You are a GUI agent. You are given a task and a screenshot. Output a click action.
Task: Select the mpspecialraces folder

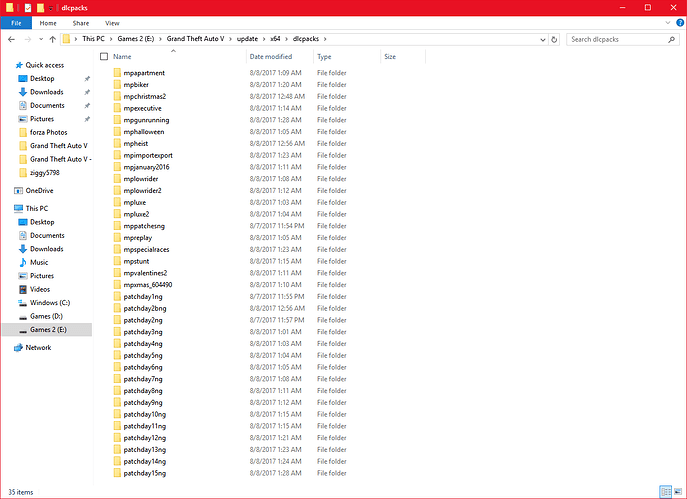(x=146, y=250)
